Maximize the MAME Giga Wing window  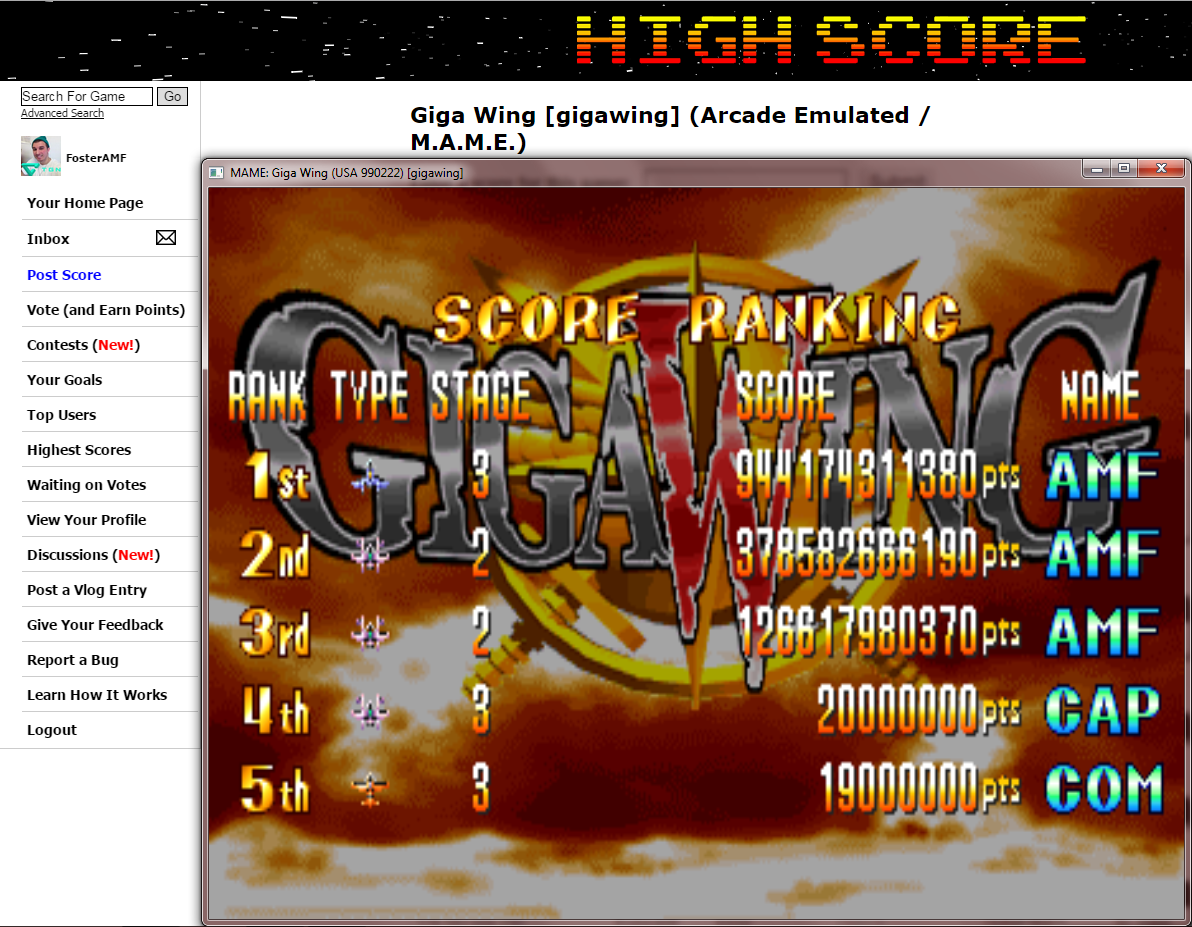pyautogui.click(x=1124, y=169)
